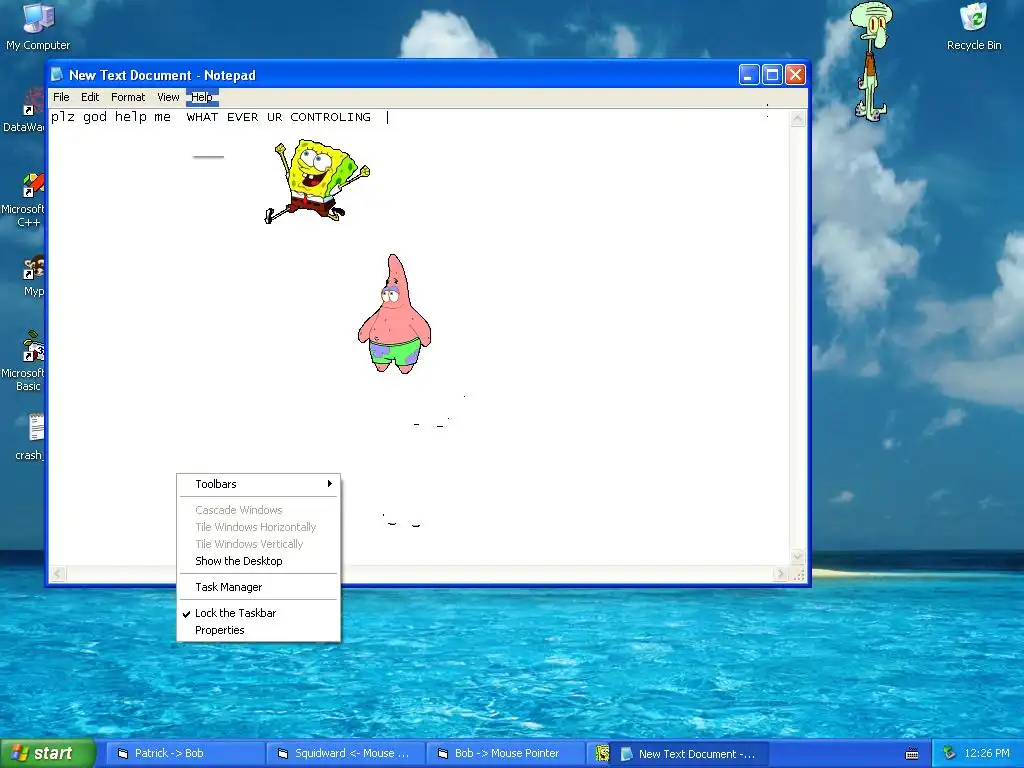
Task: Switch to the Squidward <- Mouse taskbar window
Action: coord(345,754)
